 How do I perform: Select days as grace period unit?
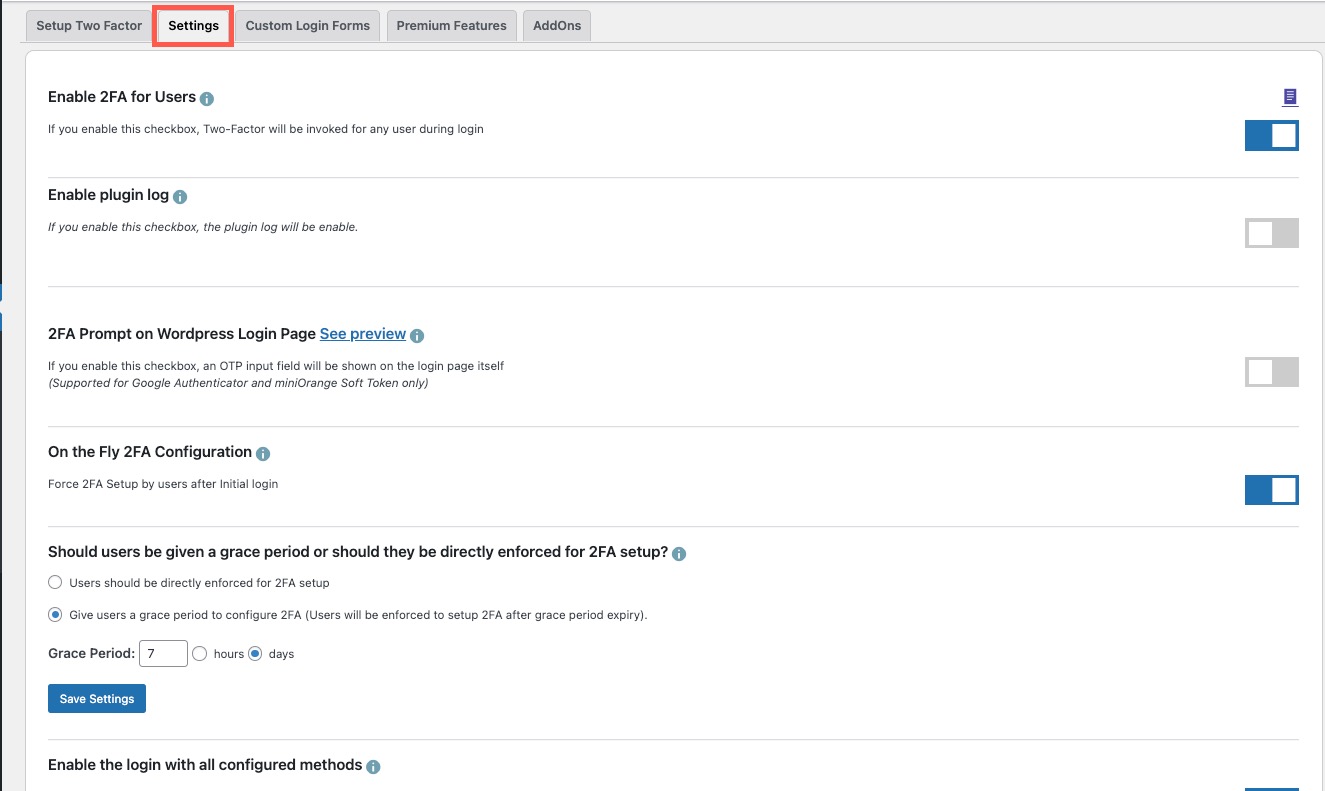(255, 654)
